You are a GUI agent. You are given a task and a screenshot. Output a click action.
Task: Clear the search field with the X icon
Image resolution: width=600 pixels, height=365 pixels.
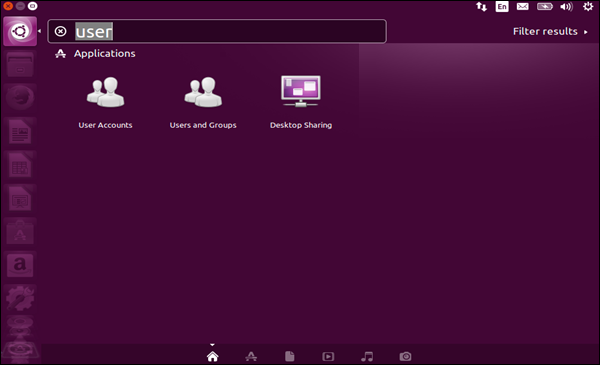[x=60, y=31]
